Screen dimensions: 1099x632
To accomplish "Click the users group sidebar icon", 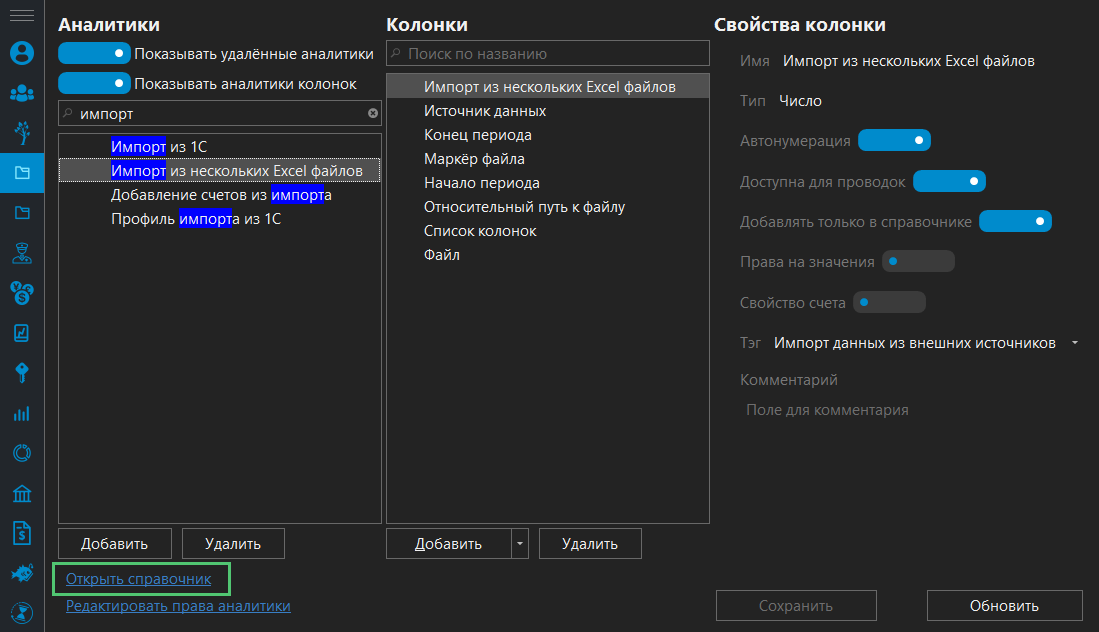I will [x=21, y=93].
